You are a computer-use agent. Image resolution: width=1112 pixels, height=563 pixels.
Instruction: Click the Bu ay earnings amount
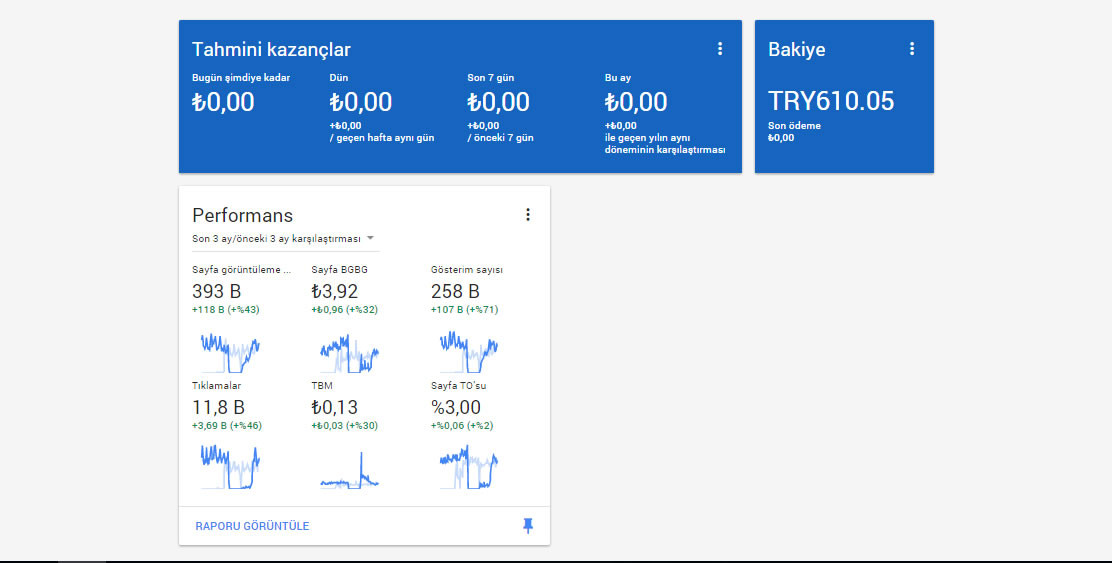click(636, 102)
